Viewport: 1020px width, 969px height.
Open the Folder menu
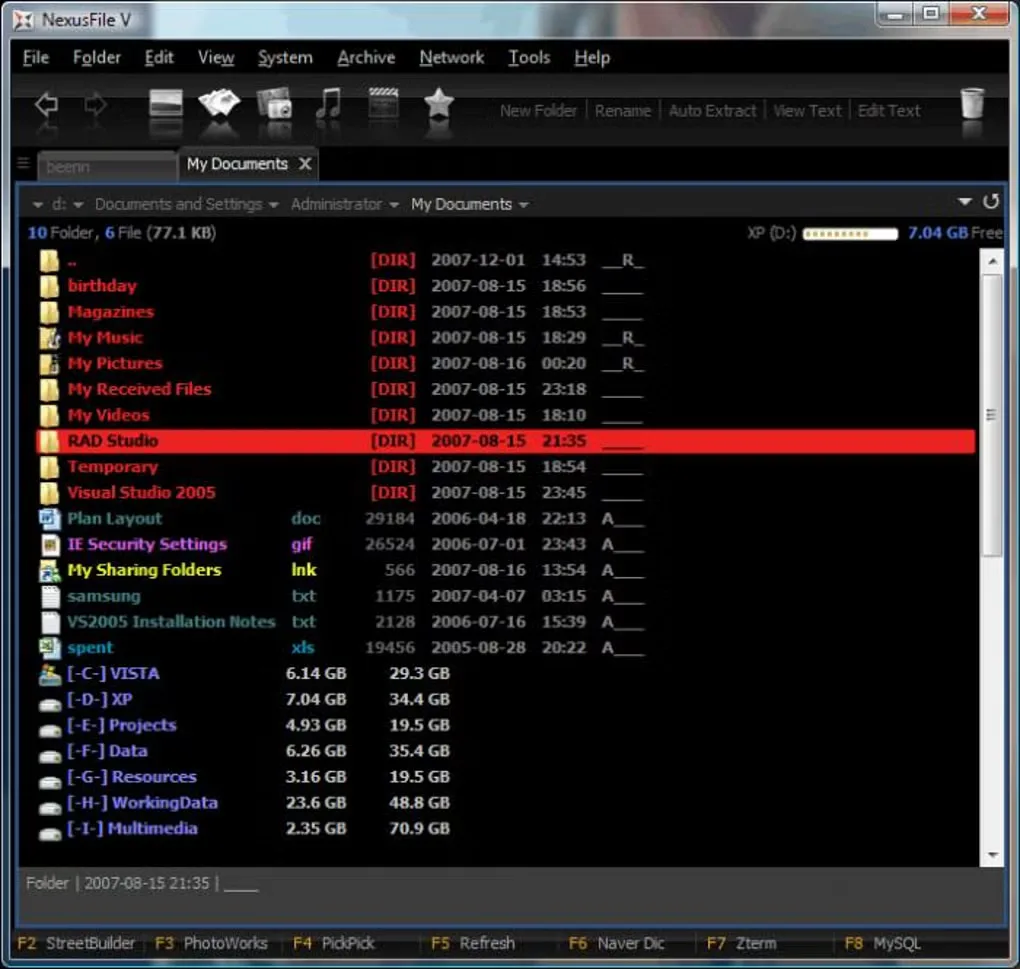(x=97, y=58)
